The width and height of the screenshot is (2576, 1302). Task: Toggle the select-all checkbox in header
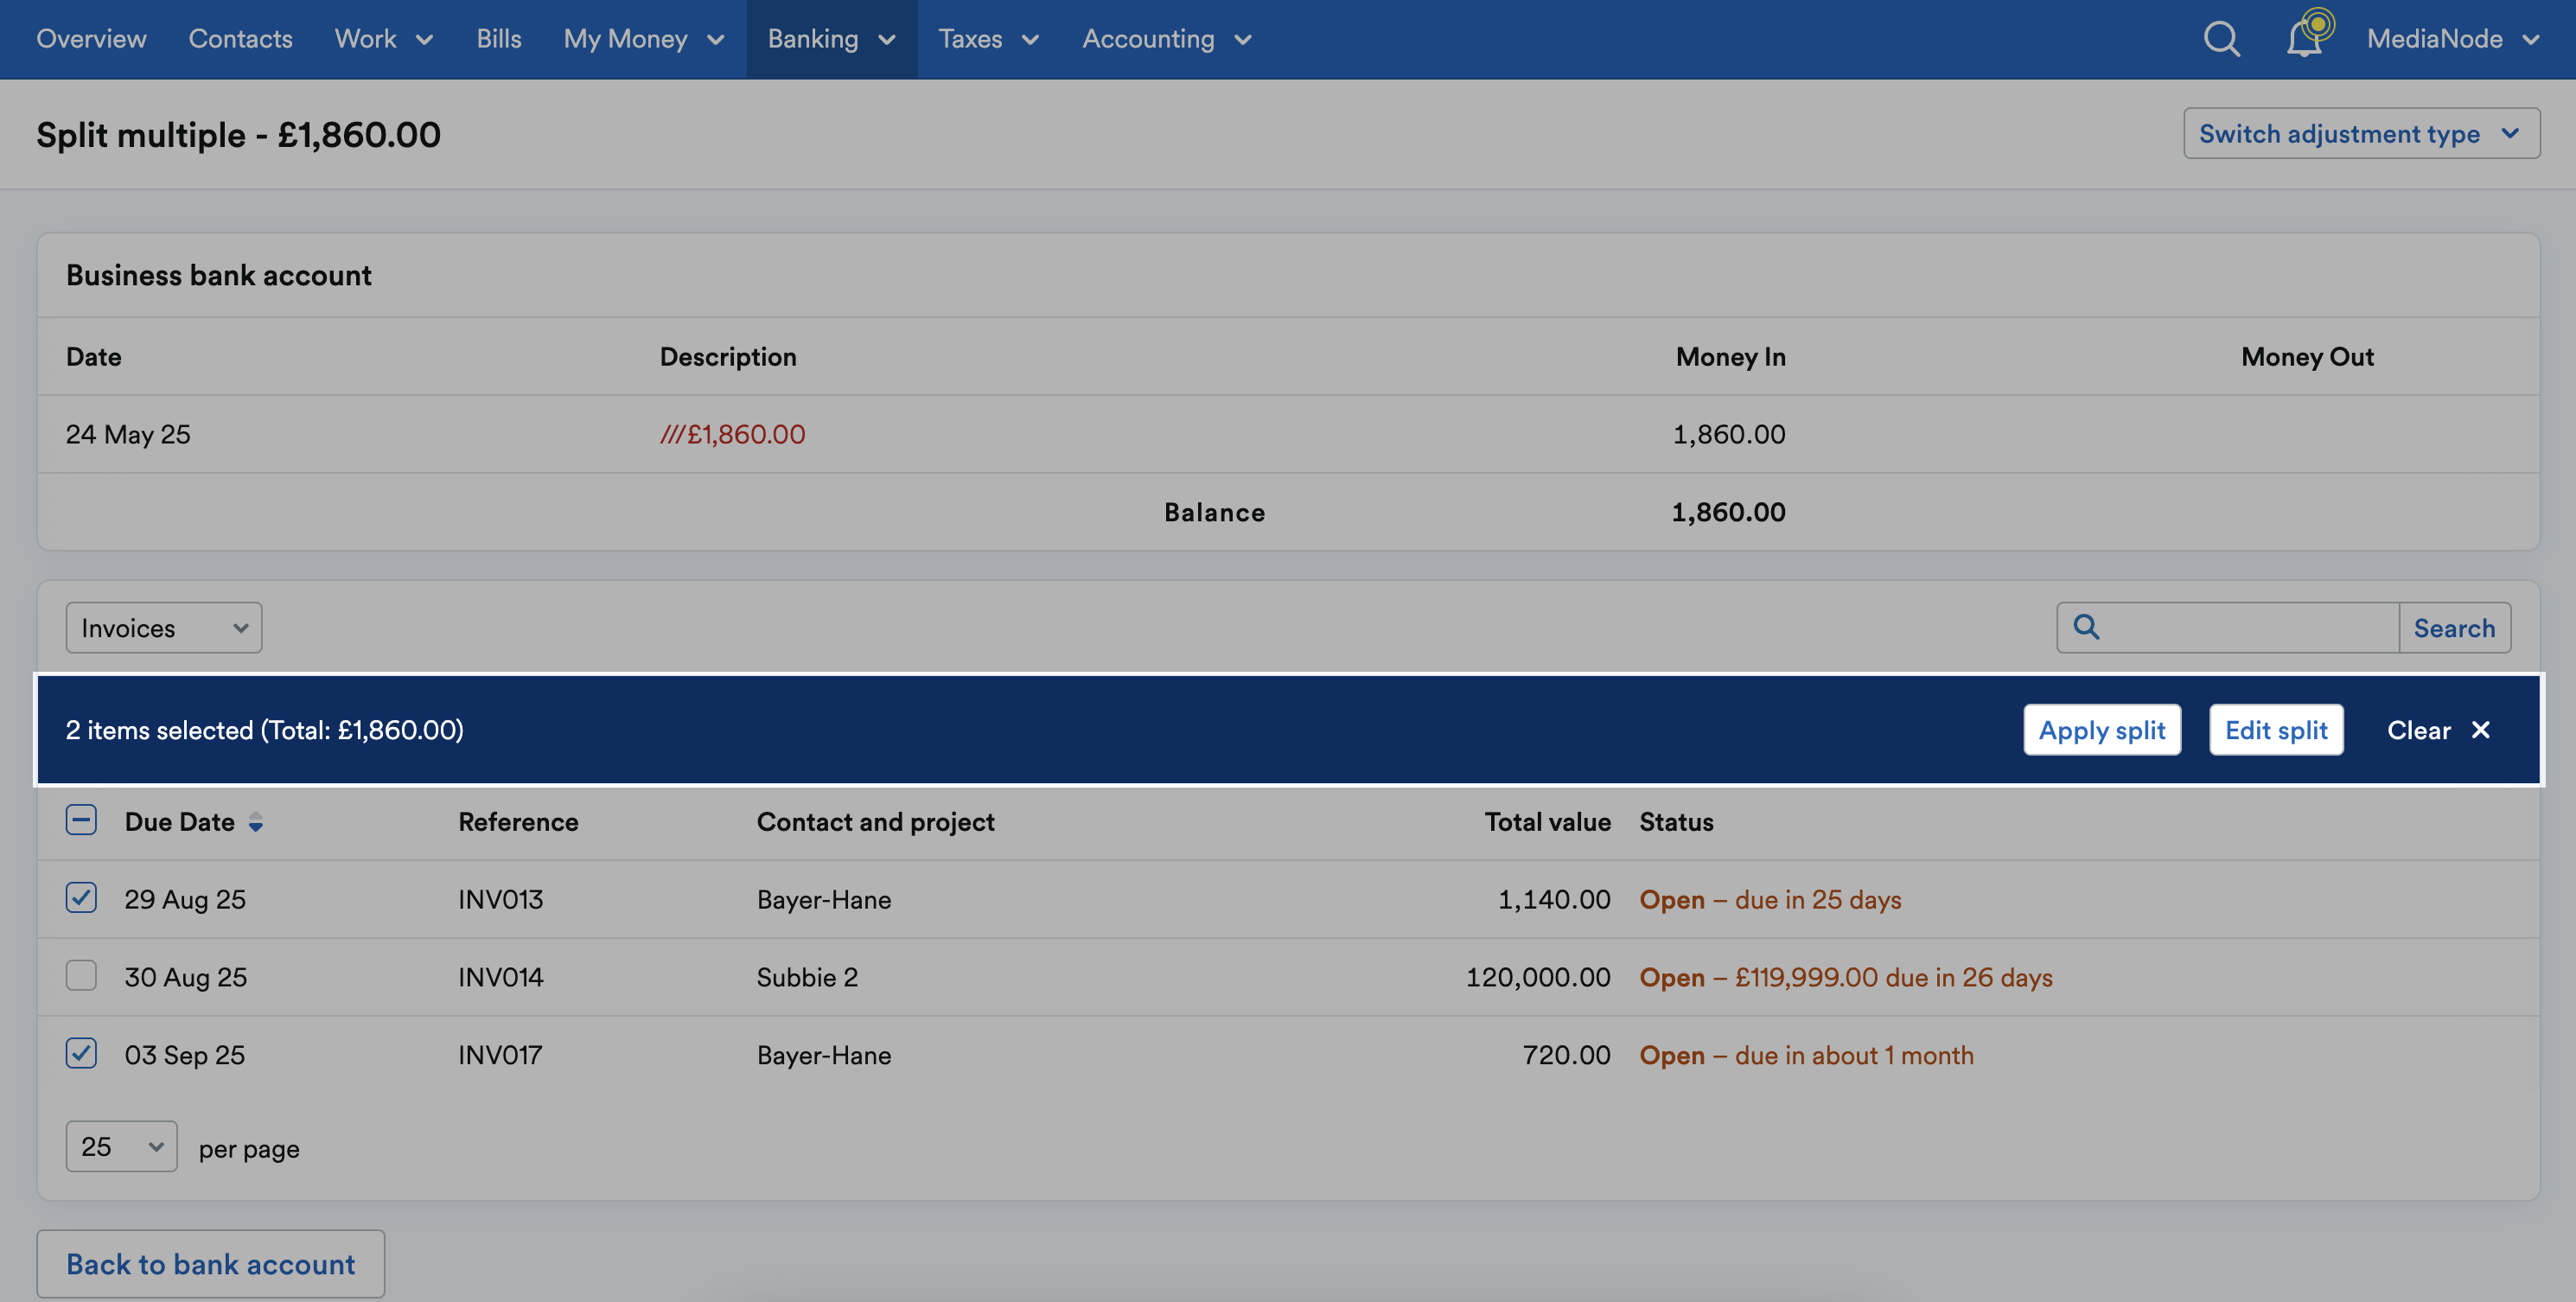(81, 820)
